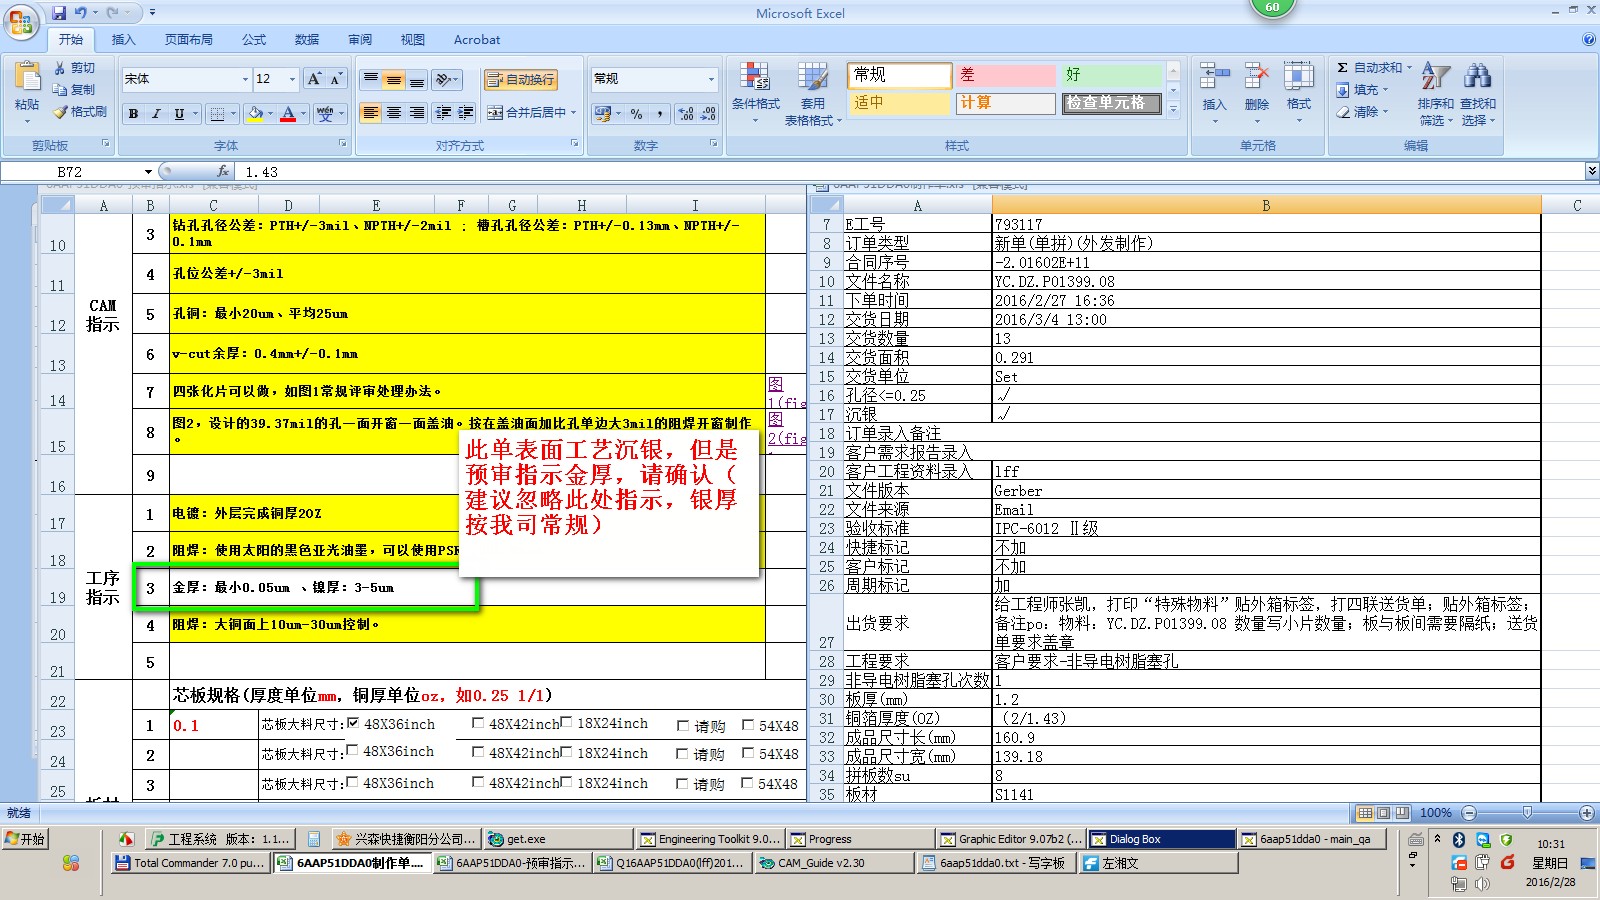
Task: Switch to the 数据 (Data) tab
Action: click(x=307, y=40)
